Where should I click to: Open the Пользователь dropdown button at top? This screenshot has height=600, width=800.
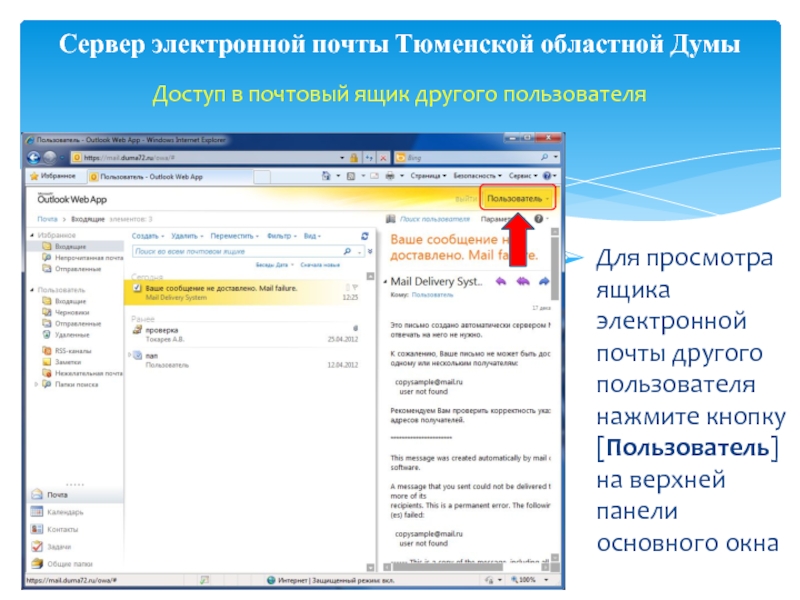click(x=517, y=198)
